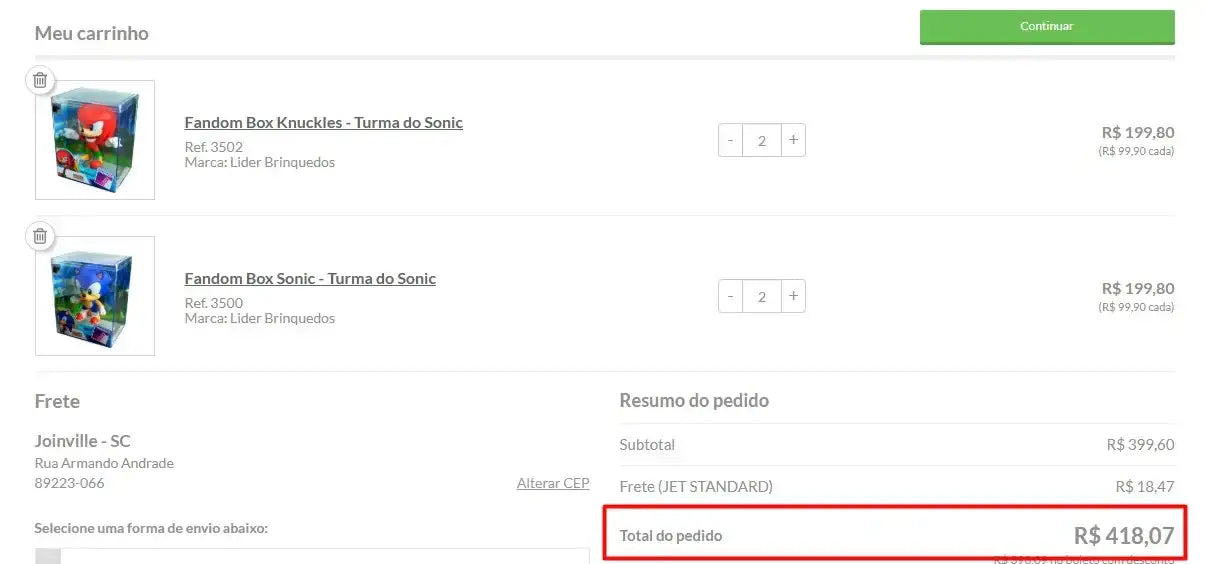Select the Frete (JET STANDARD) label
The width and height of the screenshot is (1206, 564).
click(x=696, y=487)
